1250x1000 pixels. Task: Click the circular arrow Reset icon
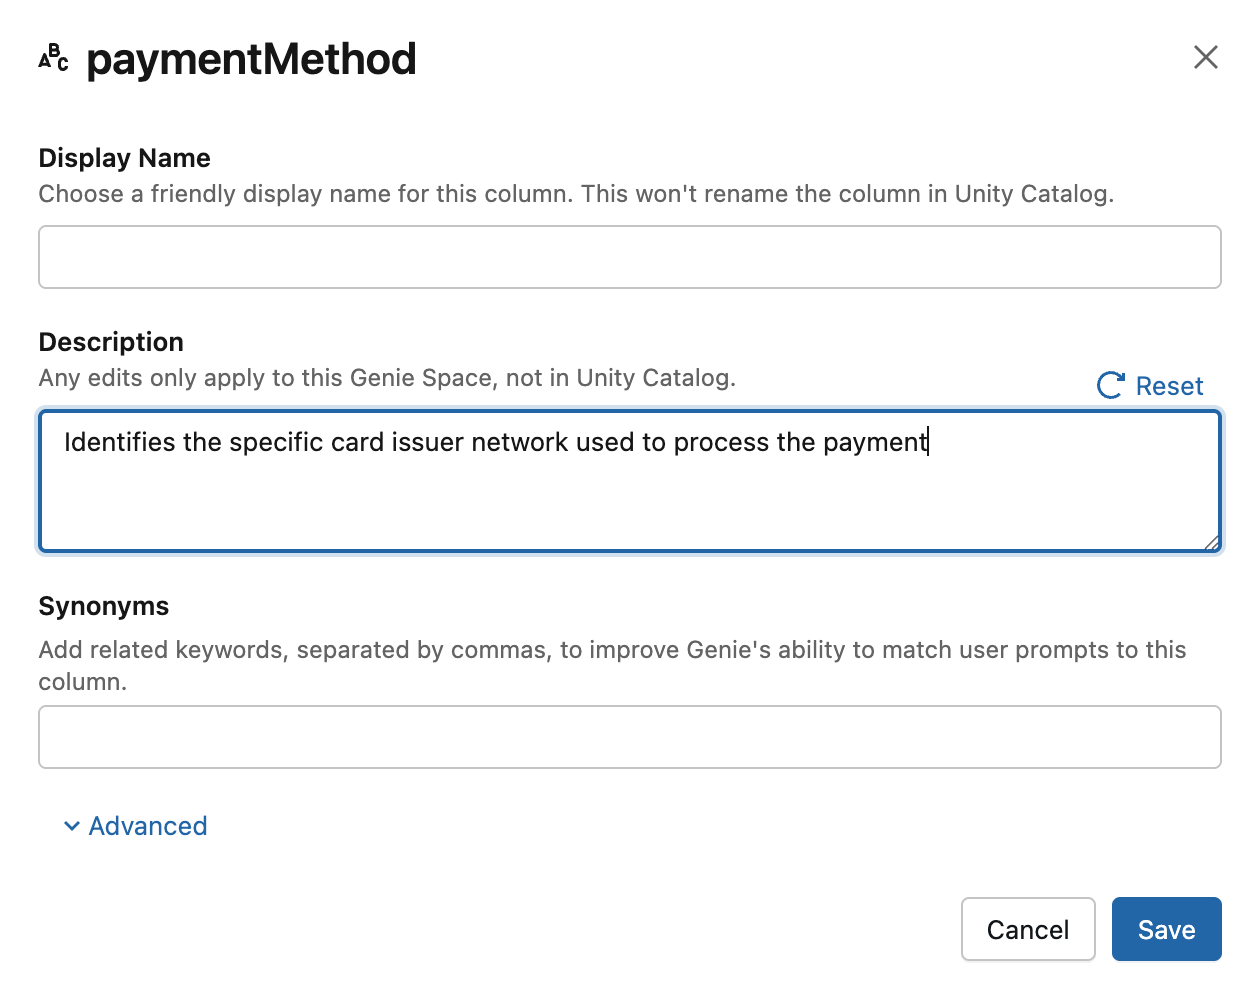[x=1110, y=386]
